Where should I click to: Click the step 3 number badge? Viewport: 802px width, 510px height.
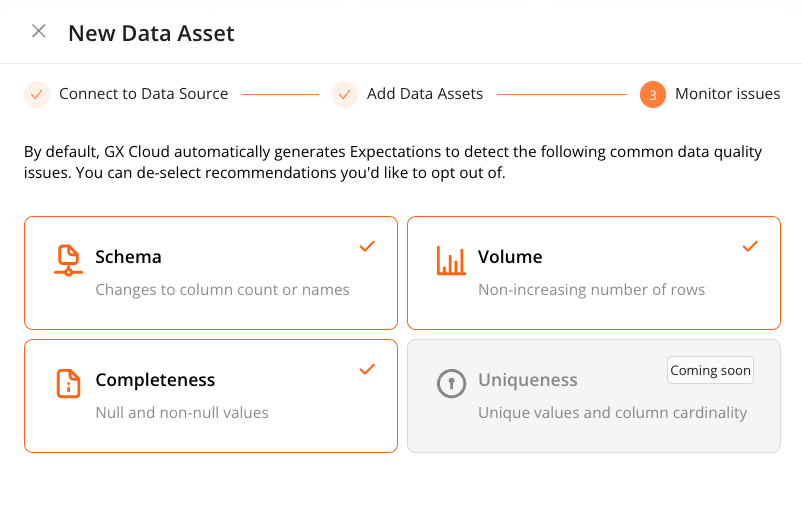652,95
